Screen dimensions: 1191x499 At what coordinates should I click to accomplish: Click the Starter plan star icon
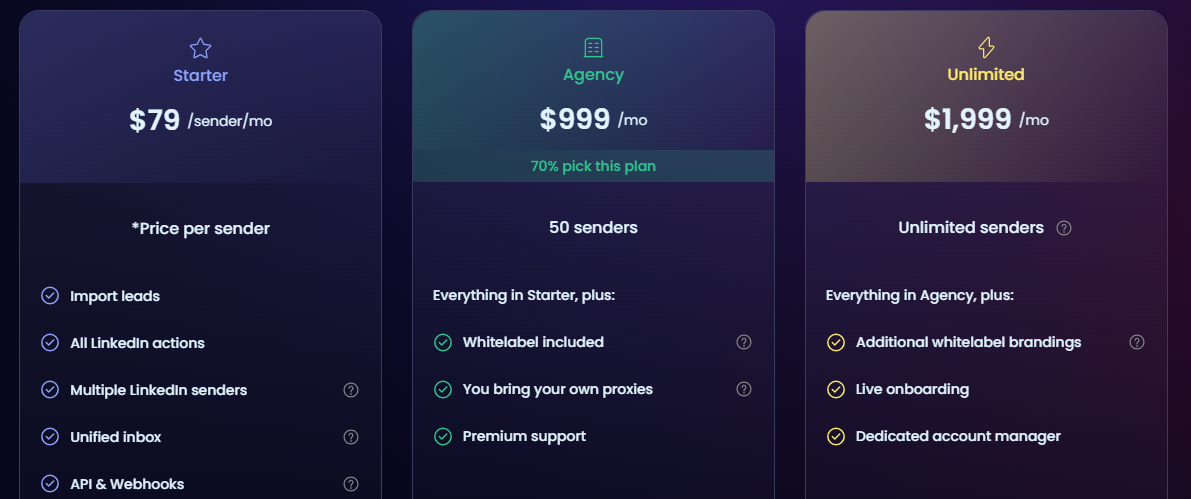tap(201, 49)
